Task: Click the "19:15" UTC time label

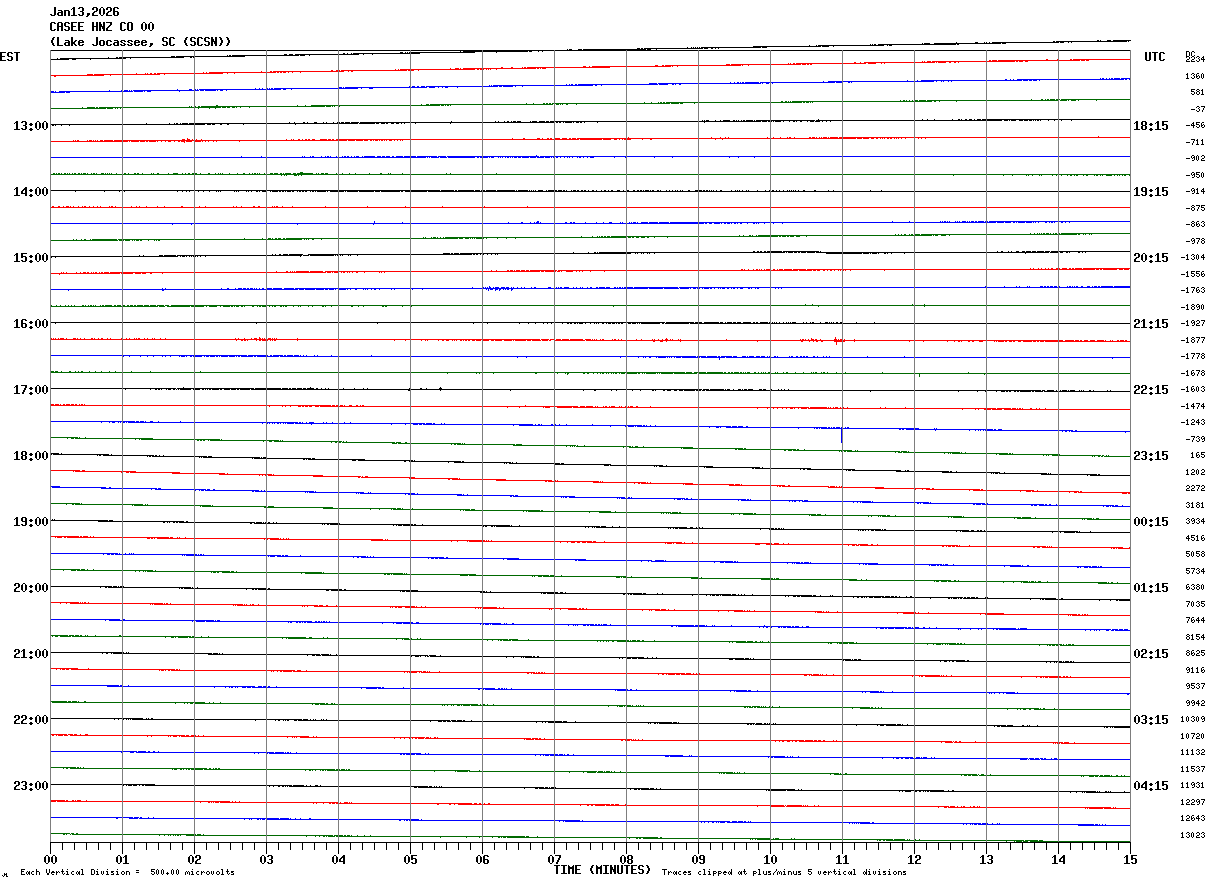Action: pos(1151,192)
